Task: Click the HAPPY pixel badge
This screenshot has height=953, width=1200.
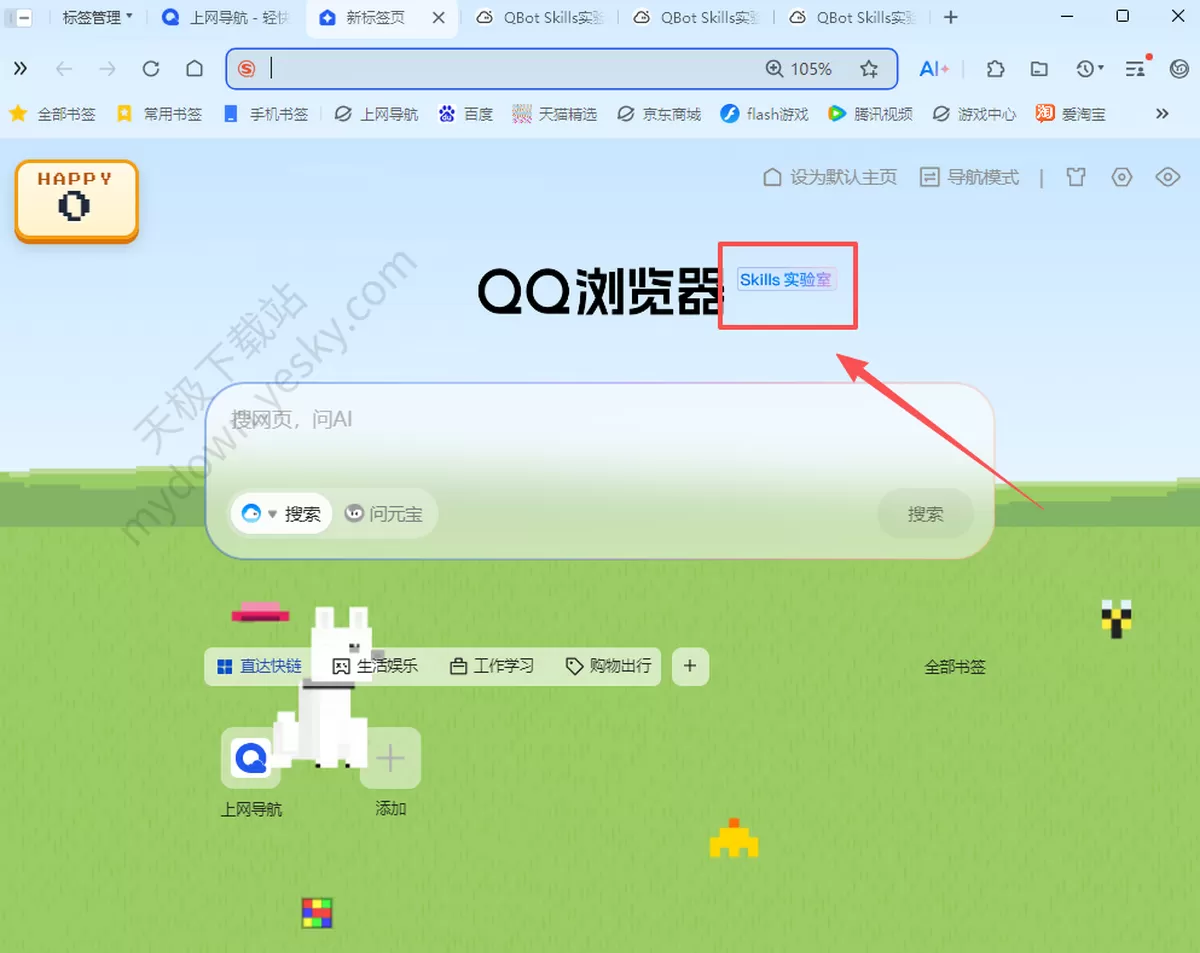Action: pyautogui.click(x=76, y=201)
